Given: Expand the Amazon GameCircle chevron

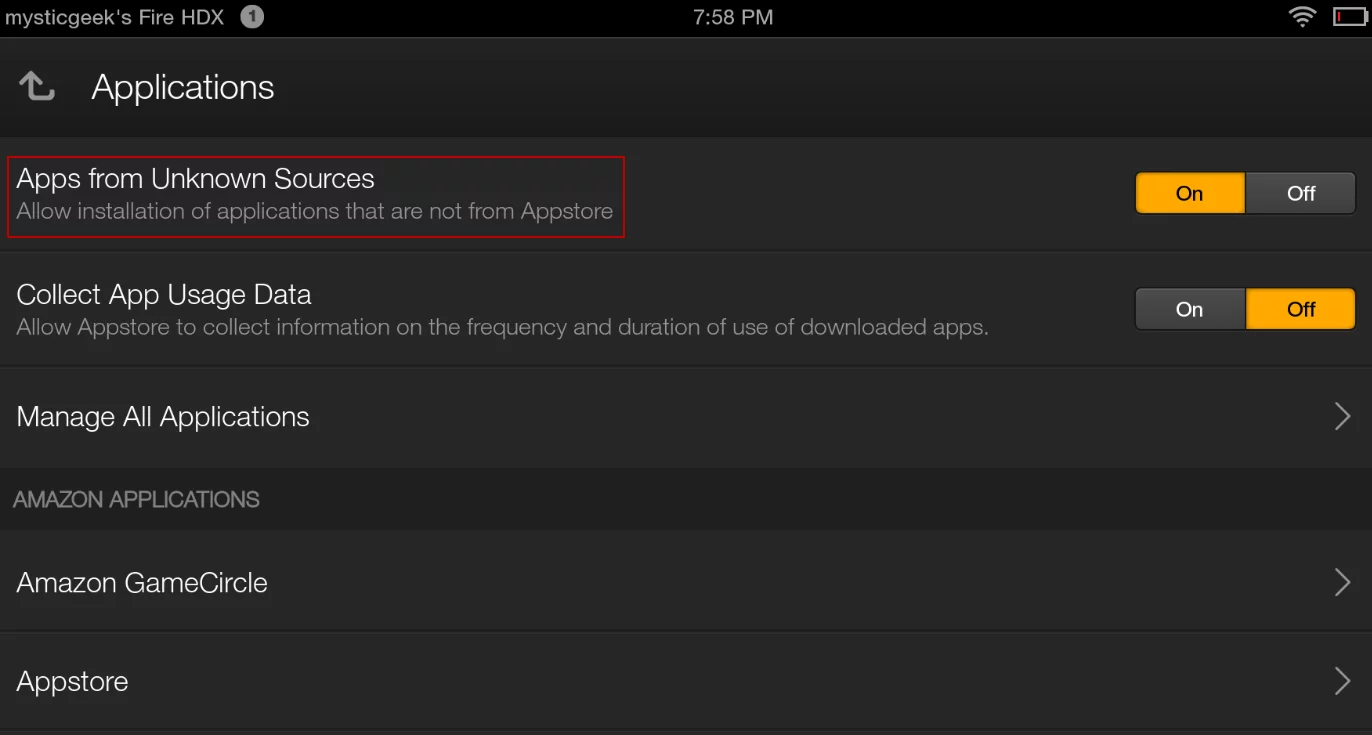Looking at the screenshot, I should tap(1343, 582).
